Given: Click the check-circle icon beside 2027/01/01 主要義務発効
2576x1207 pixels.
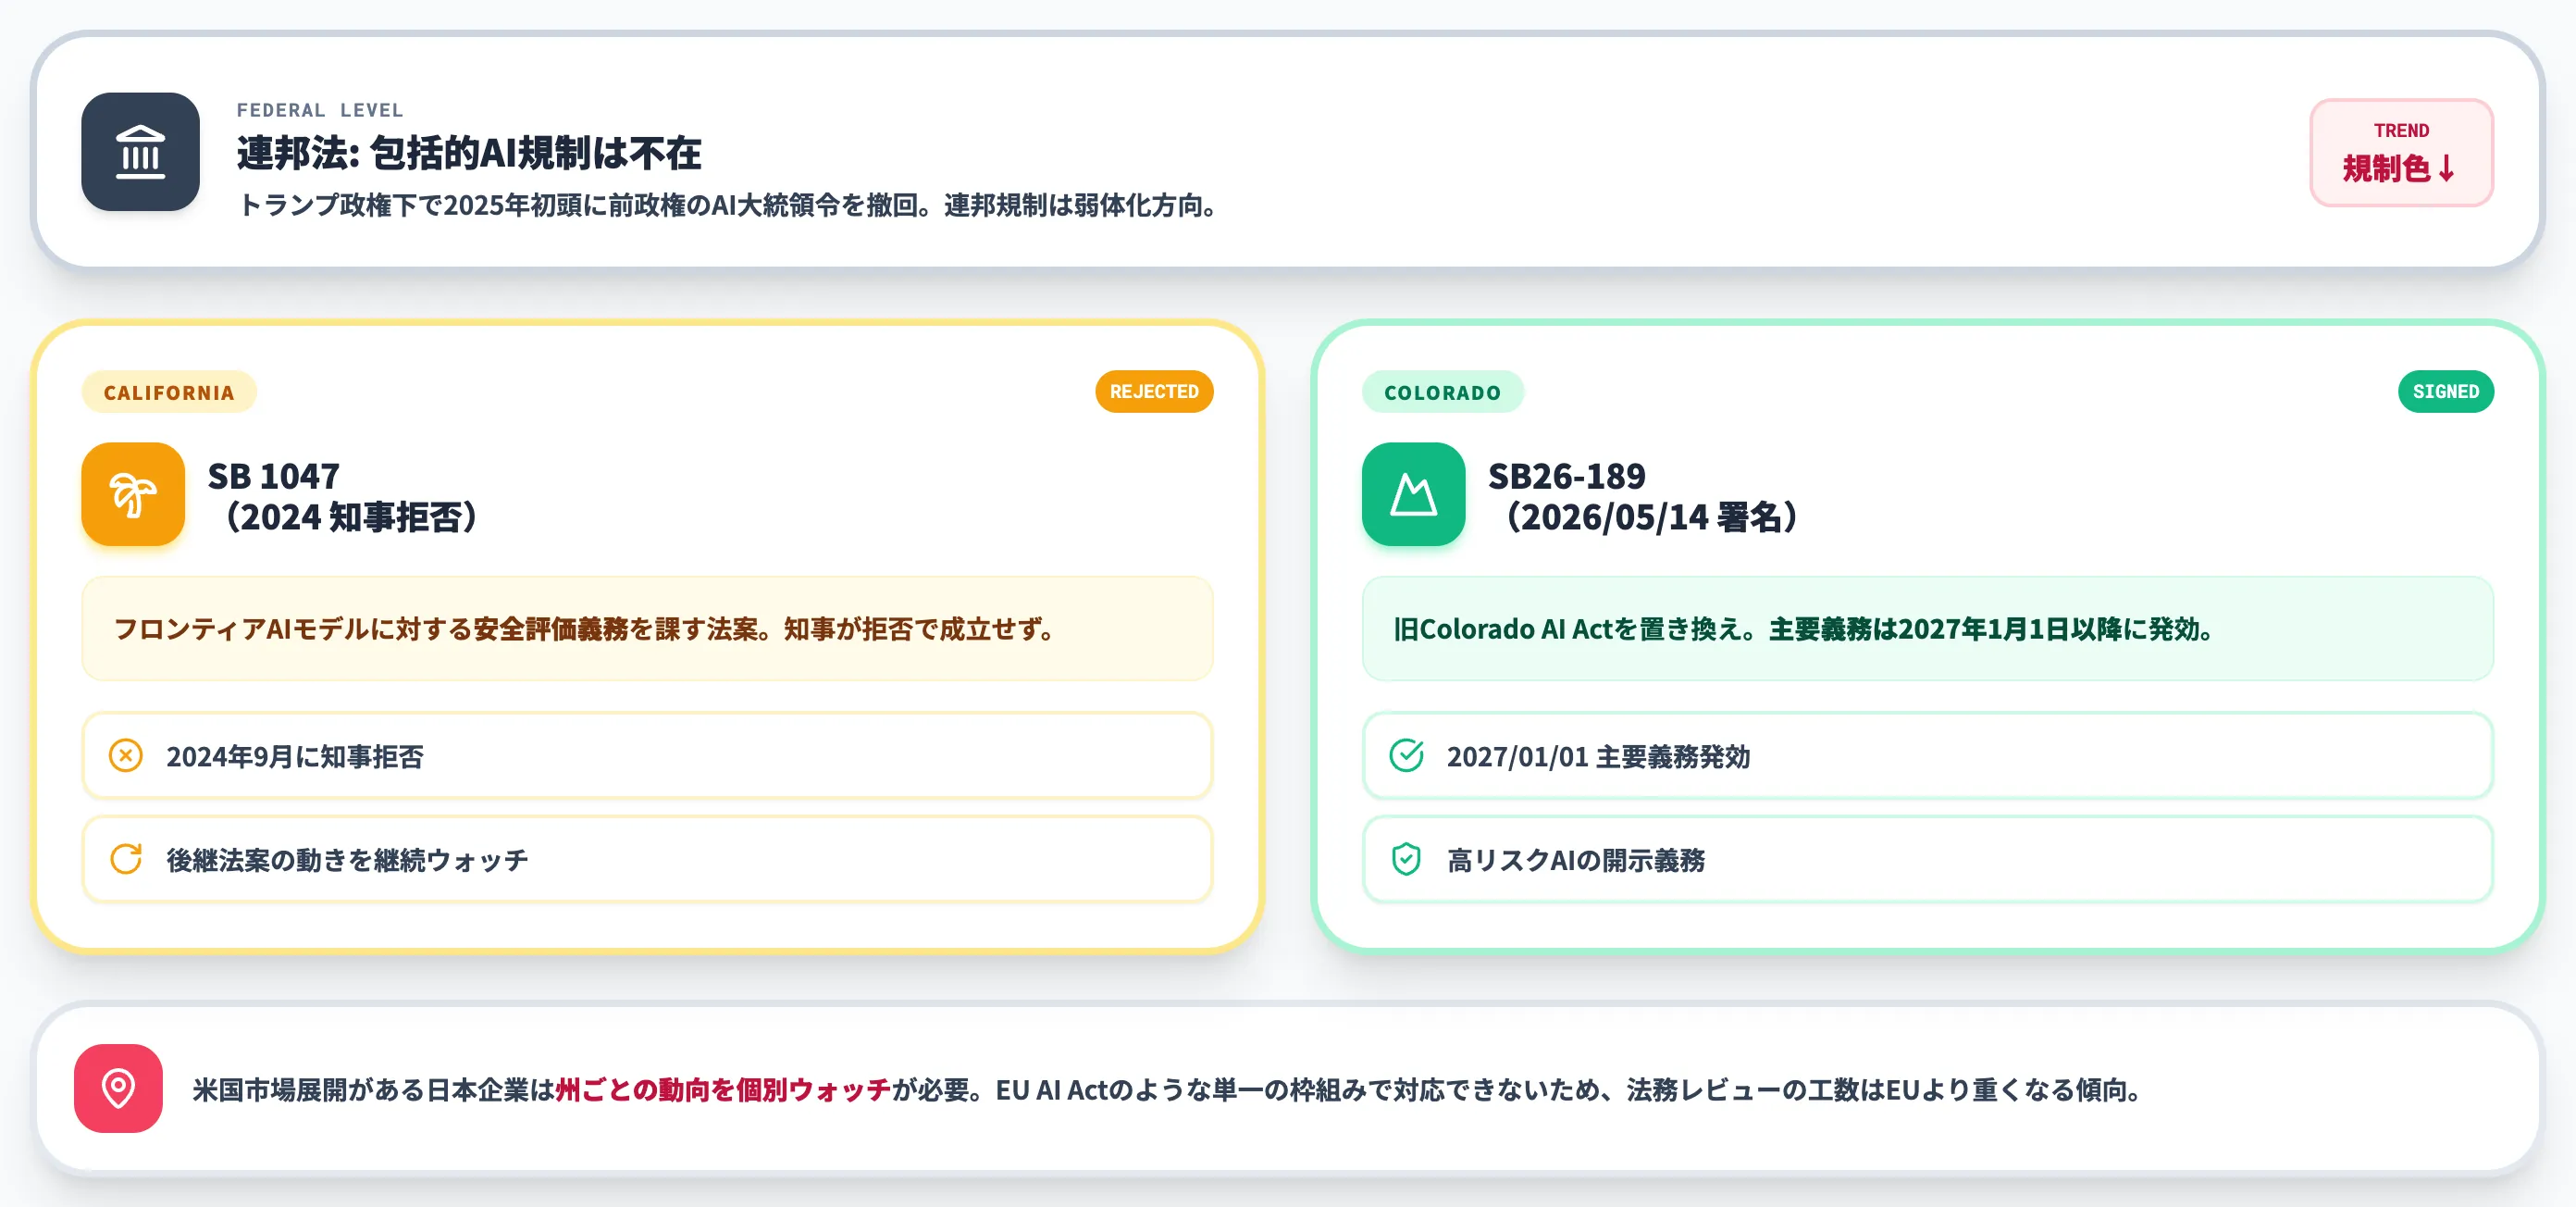Looking at the screenshot, I should 1406,755.
